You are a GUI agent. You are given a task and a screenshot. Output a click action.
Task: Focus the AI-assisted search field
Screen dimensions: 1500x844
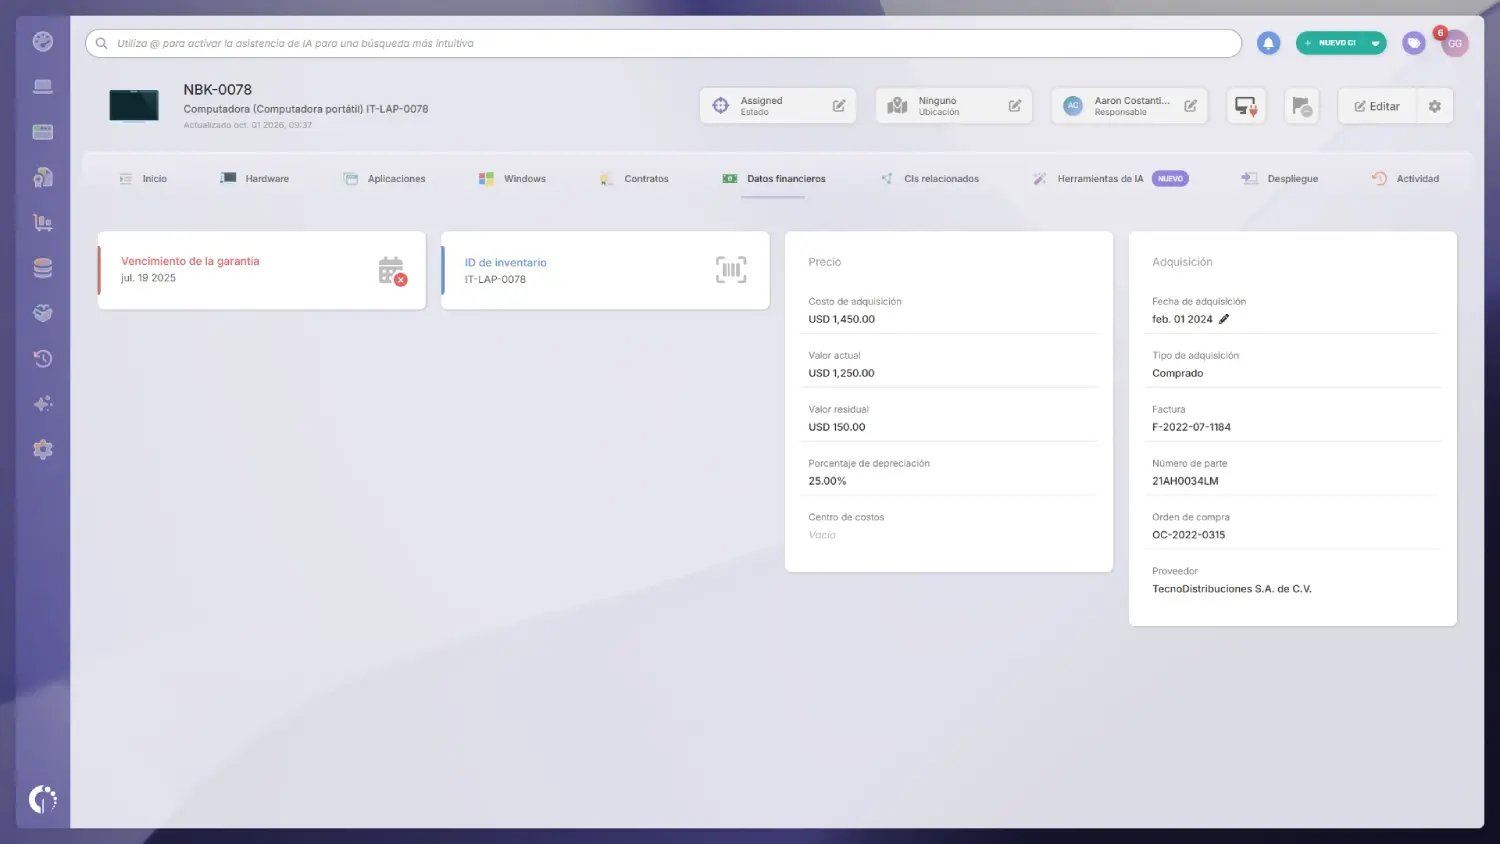tap(663, 43)
